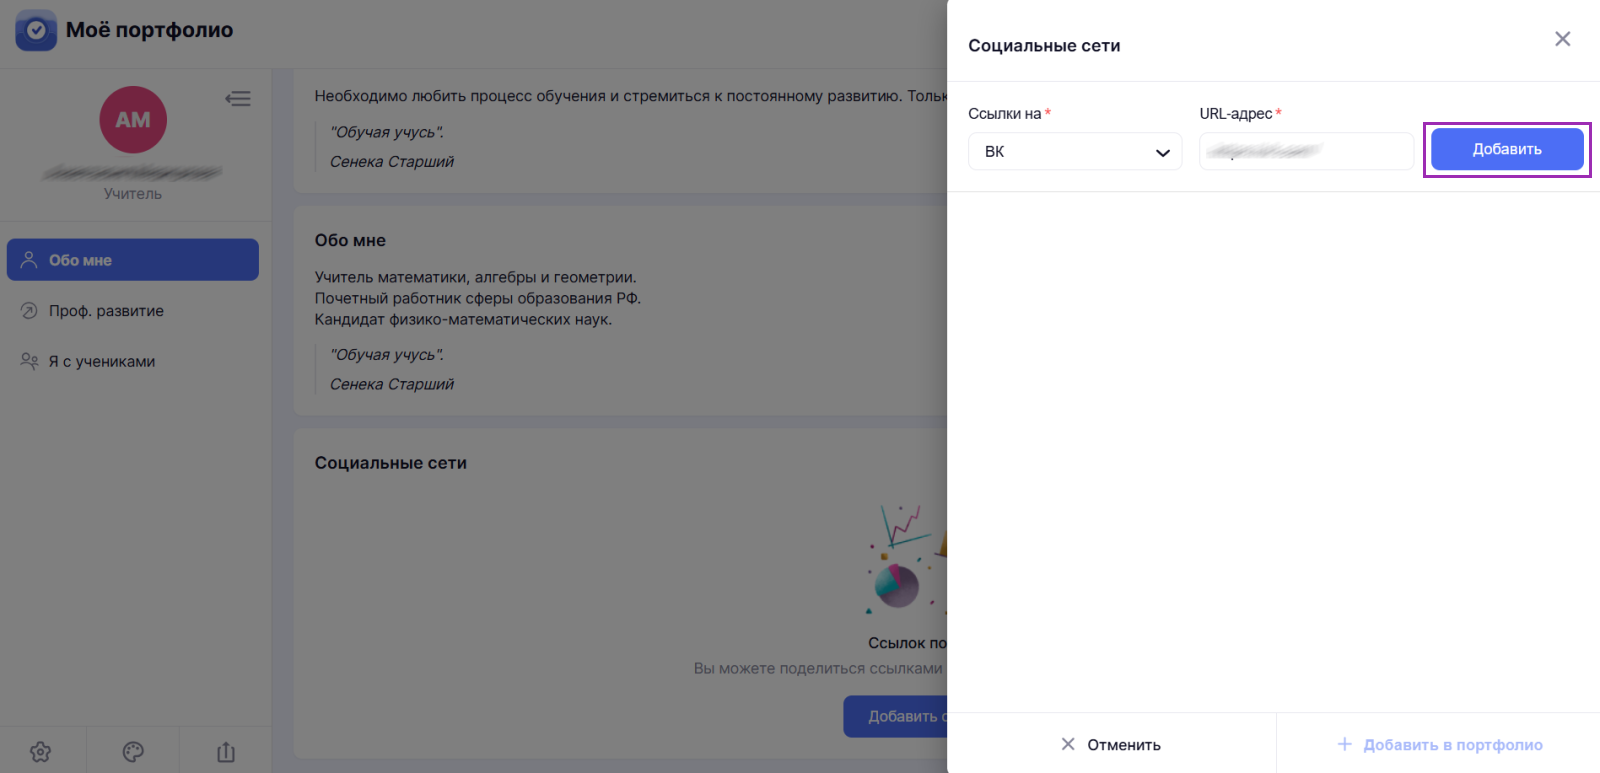Close the Социальные сети panel with X

1563,39
